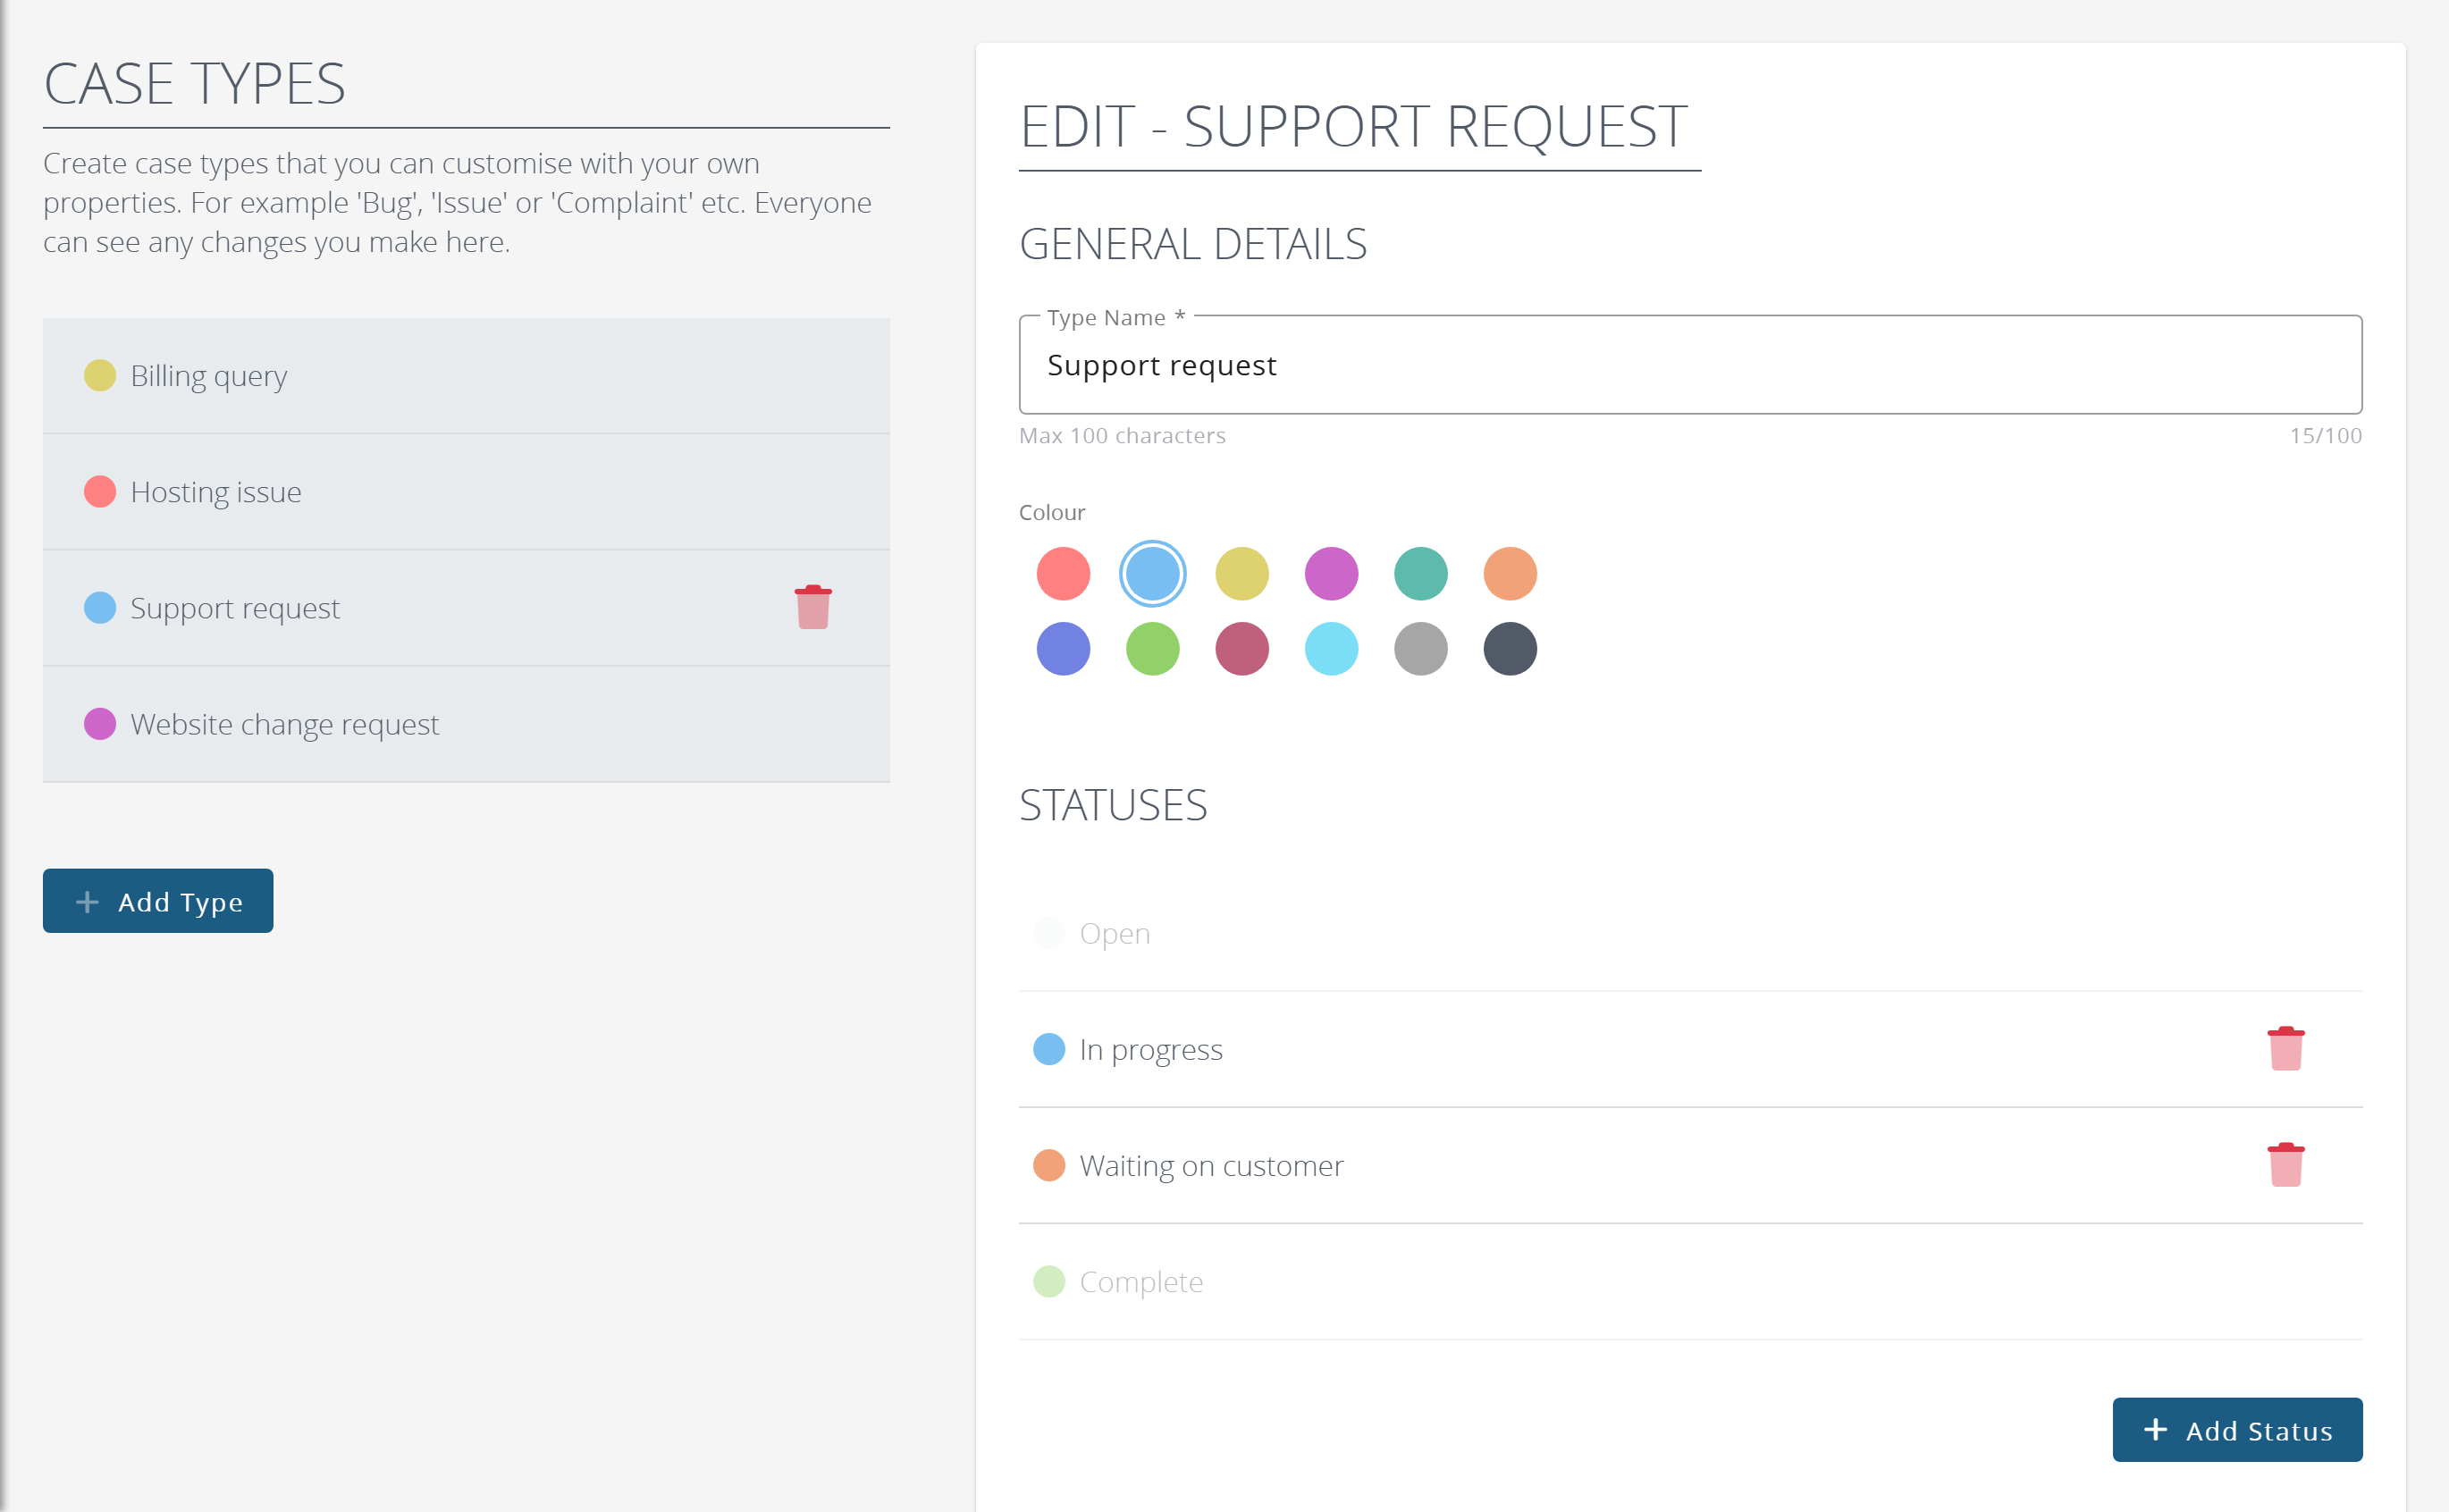Click the blue dot beside In progress

(1049, 1049)
